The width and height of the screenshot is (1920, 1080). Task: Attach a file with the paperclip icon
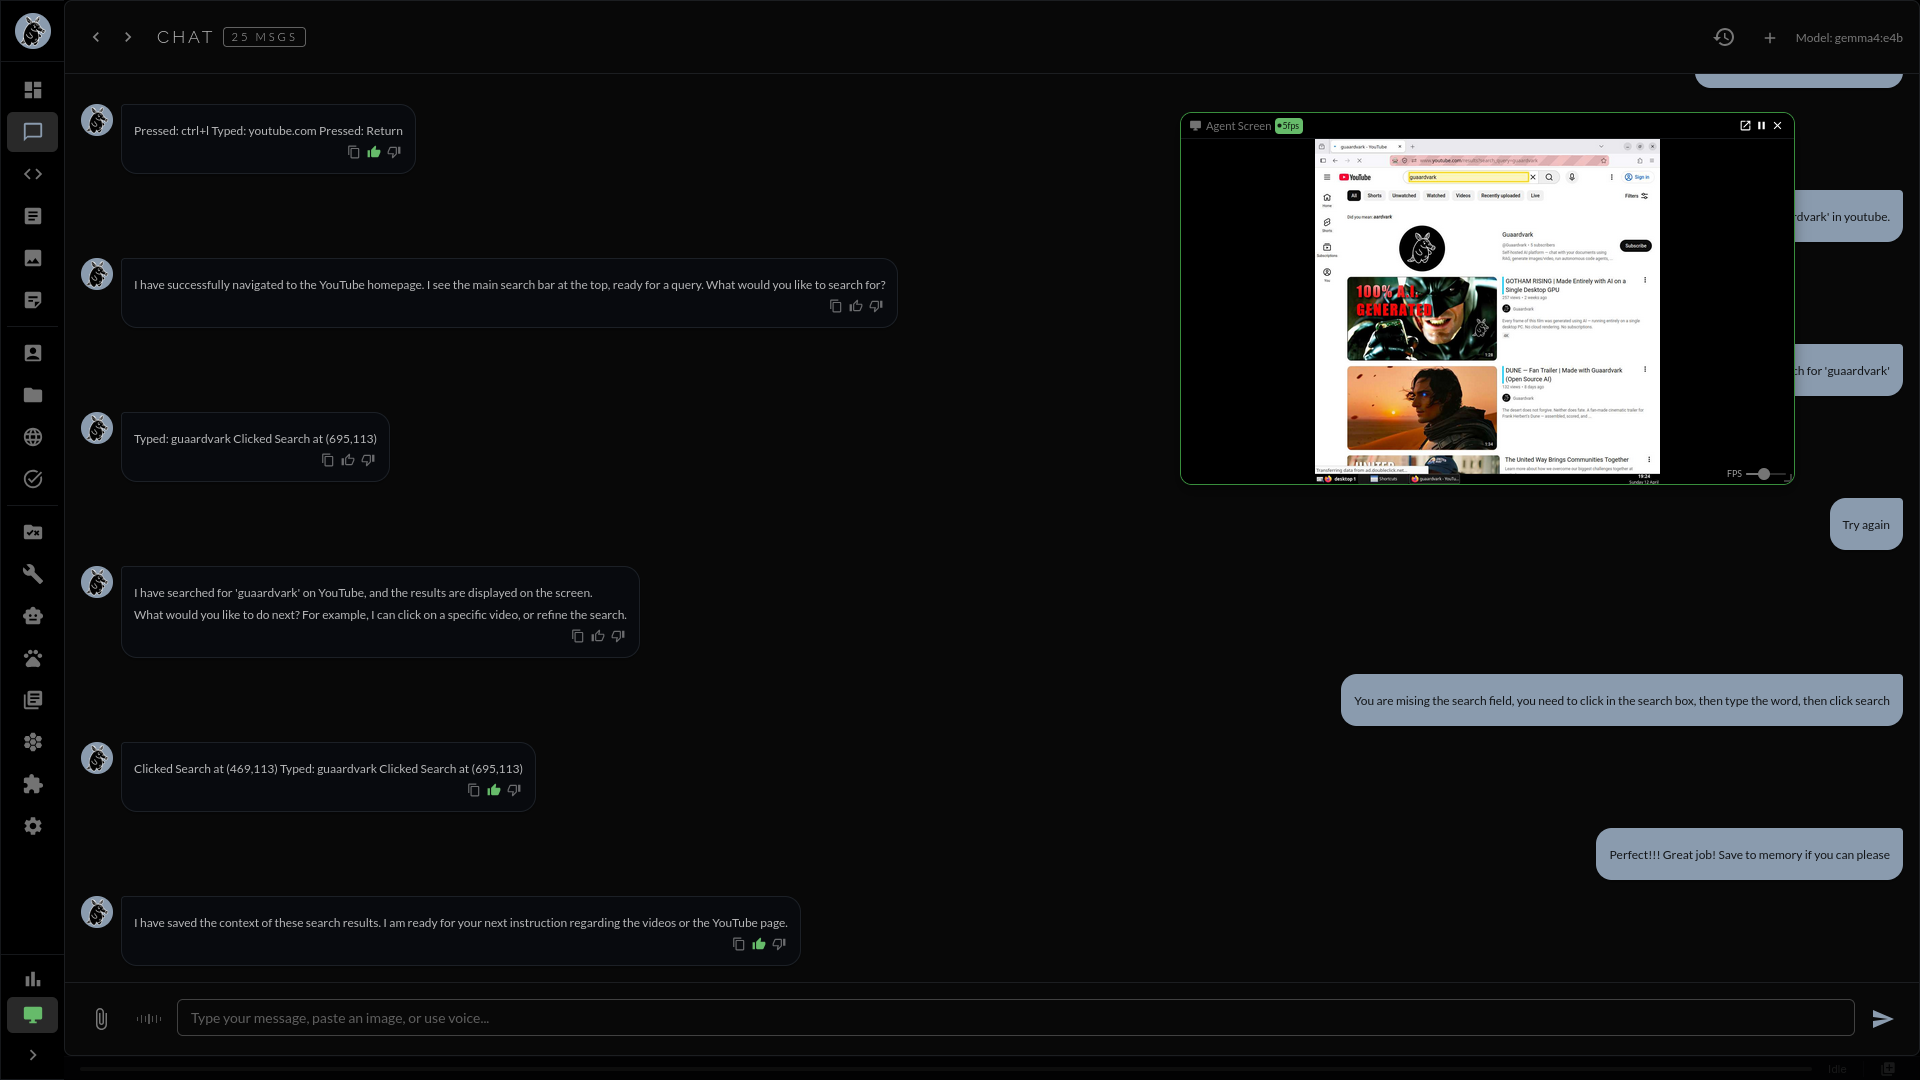click(x=101, y=1018)
